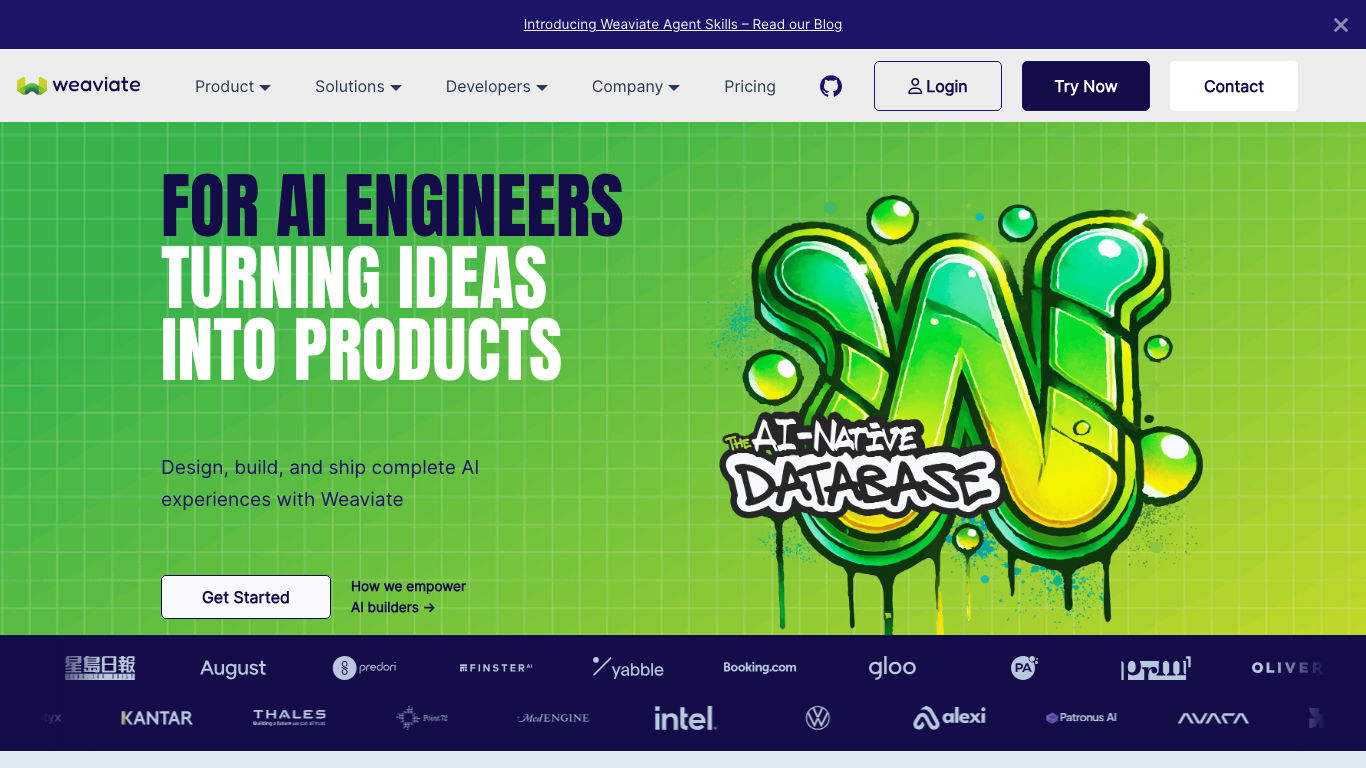Click the Get Started button
Screen dimensions: 1366x768
[x=246, y=597]
